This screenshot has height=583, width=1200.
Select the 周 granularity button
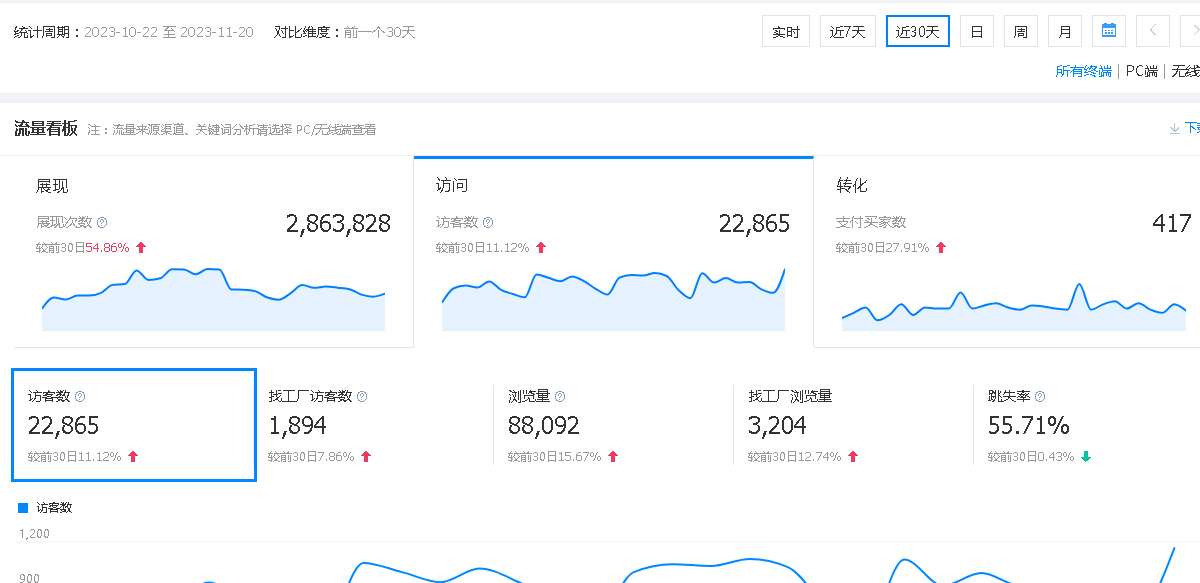tap(1021, 31)
